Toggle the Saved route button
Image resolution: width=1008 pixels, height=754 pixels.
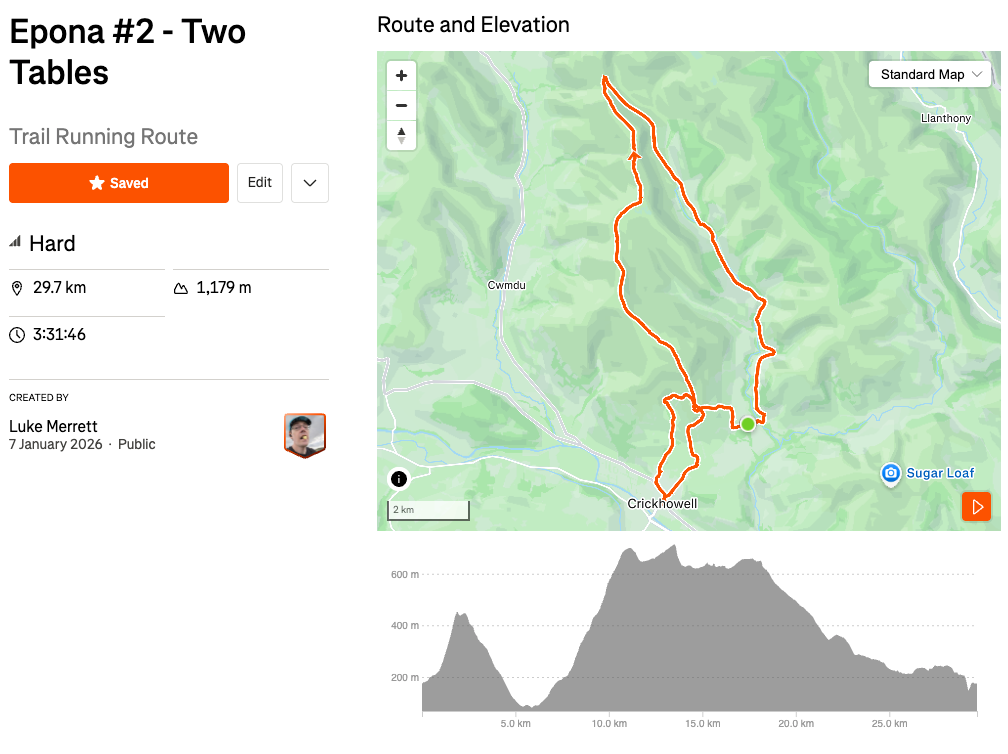pos(119,183)
